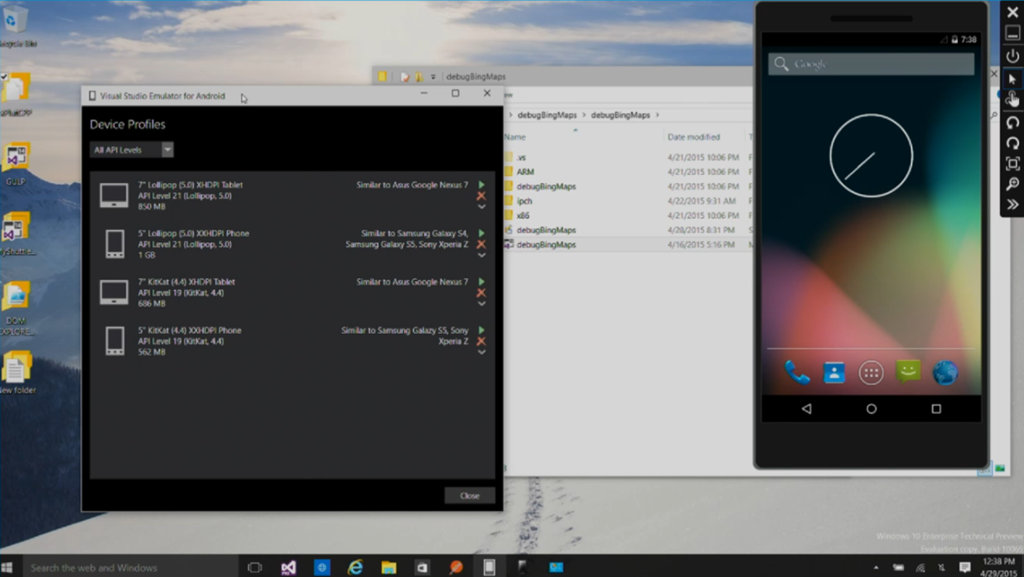
Task: Open Visual Studio from taskbar
Action: tap(288, 567)
